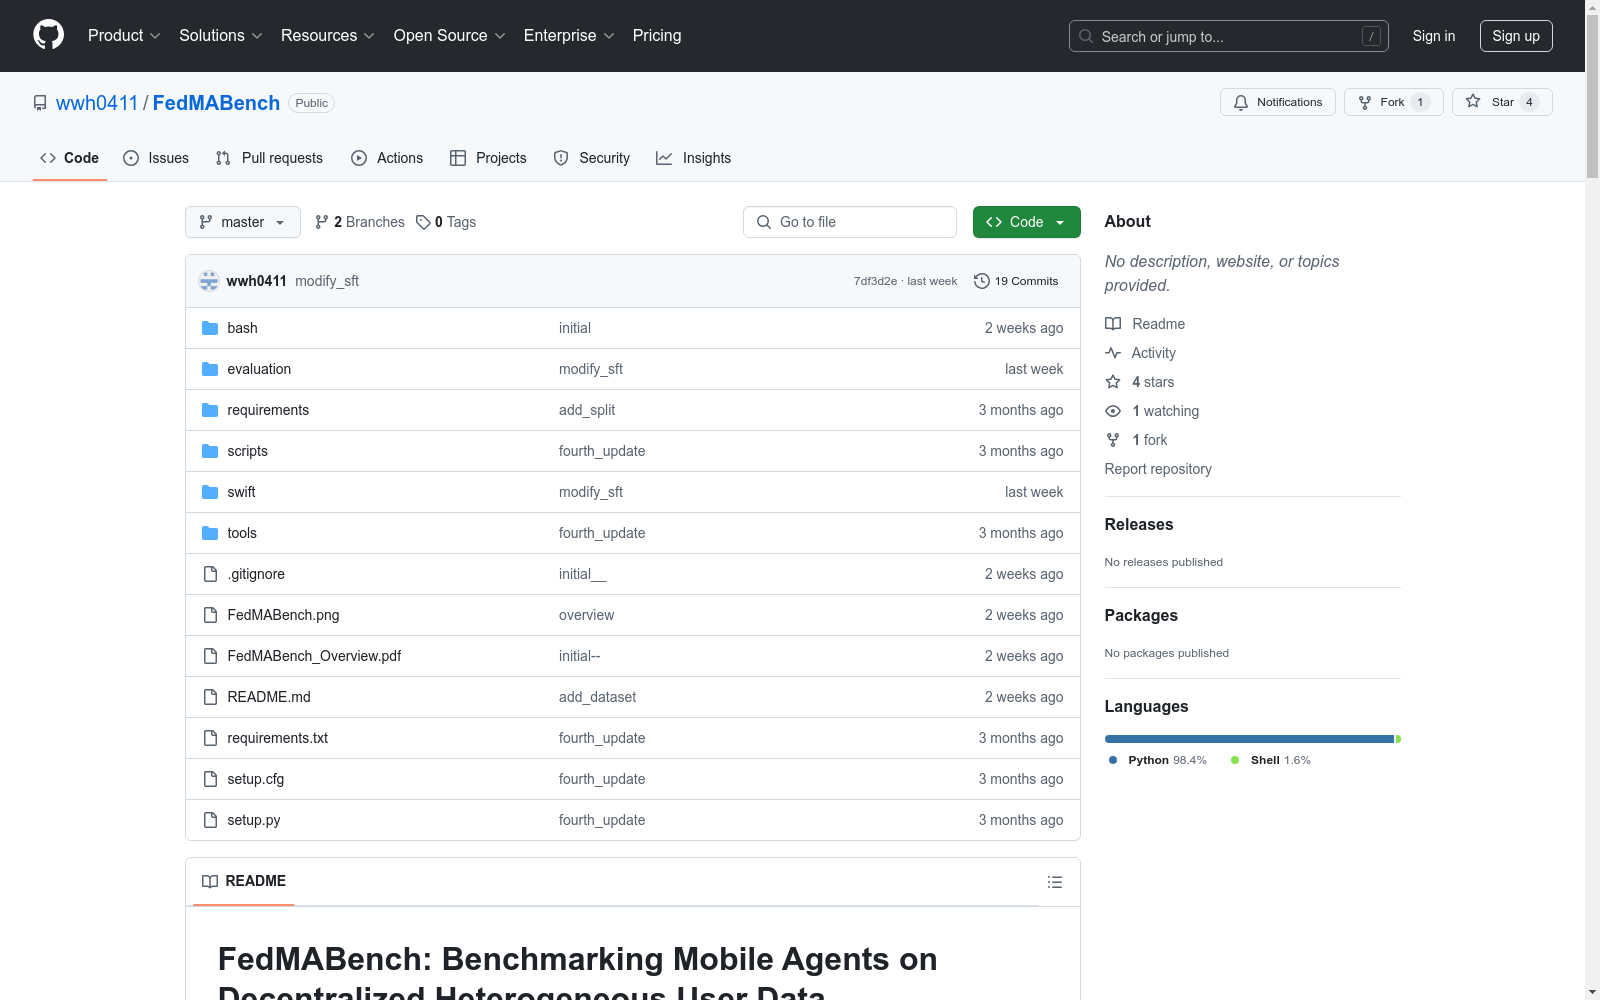Click the branches icon beside 2 Branches
The height and width of the screenshot is (1000, 1600).
click(x=322, y=222)
